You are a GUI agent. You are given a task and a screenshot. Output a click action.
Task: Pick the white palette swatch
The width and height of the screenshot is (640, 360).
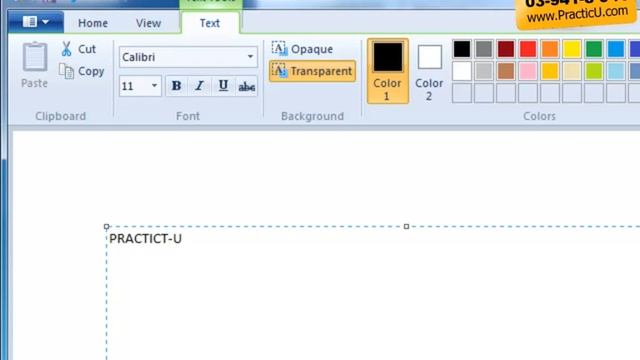462,71
